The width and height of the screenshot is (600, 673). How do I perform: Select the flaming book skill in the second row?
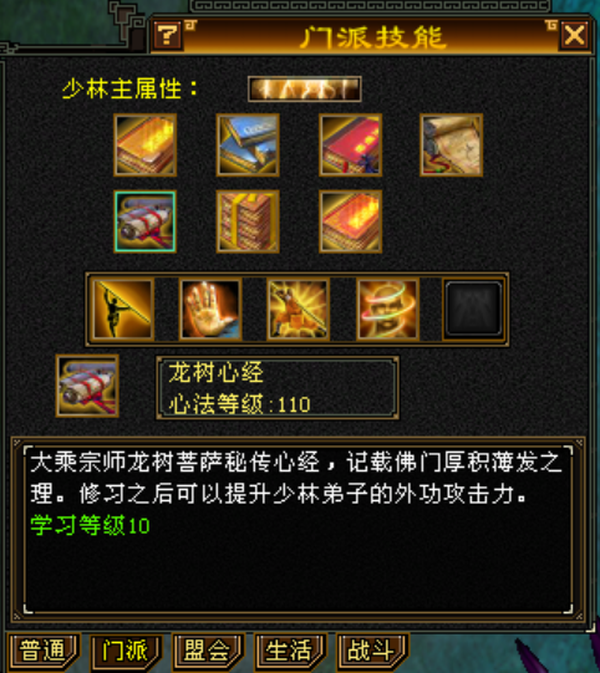click(351, 221)
